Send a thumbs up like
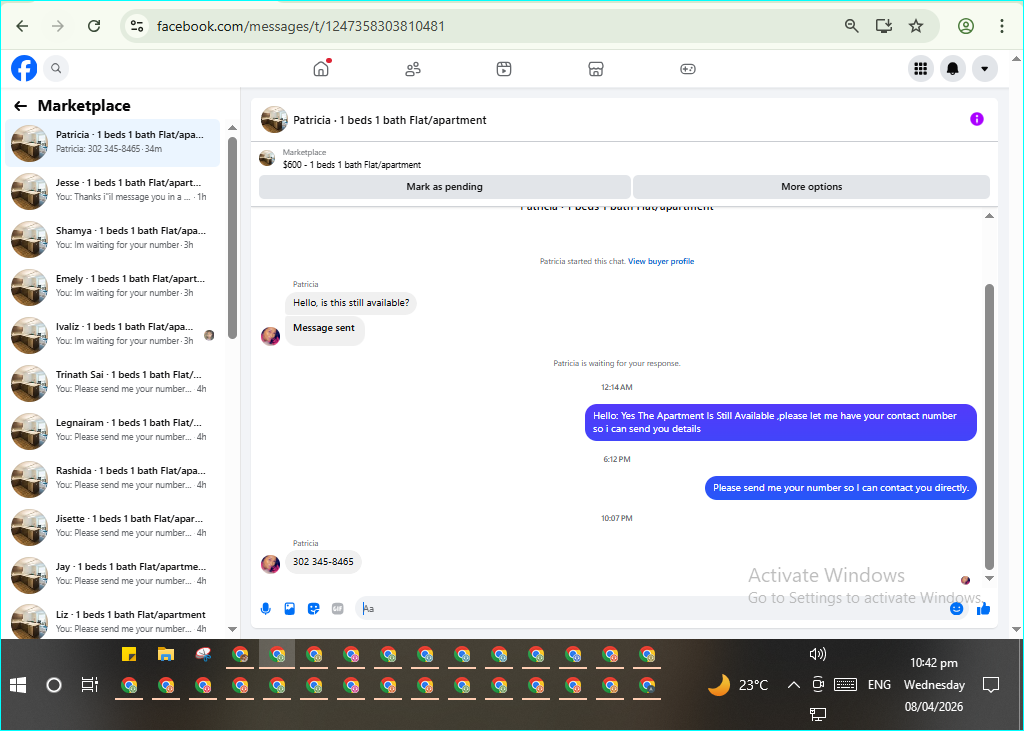 984,609
